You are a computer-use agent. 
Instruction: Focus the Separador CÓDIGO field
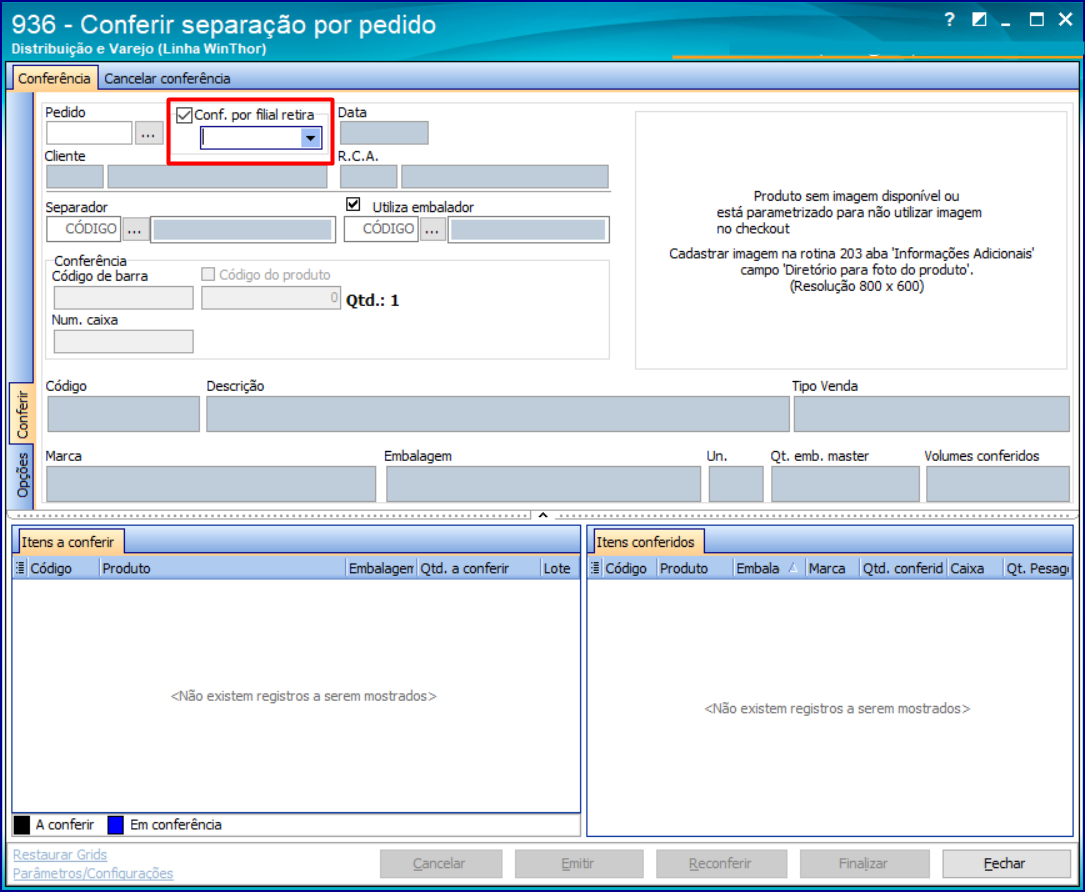tap(84, 229)
